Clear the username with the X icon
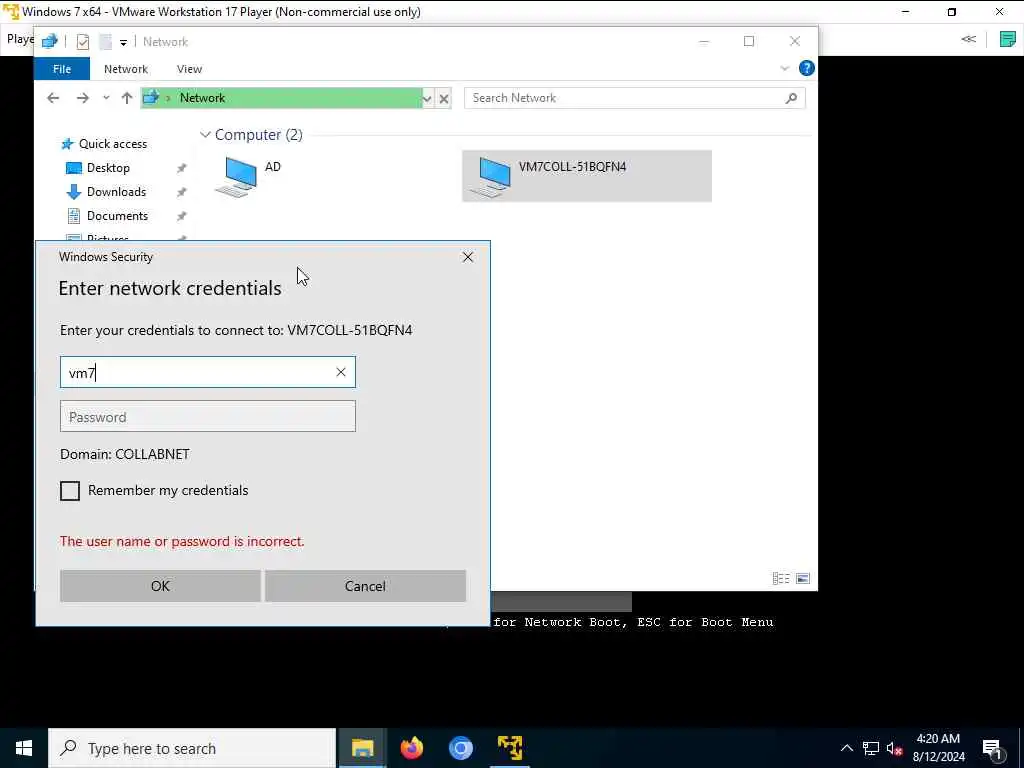The image size is (1024, 768). click(341, 372)
